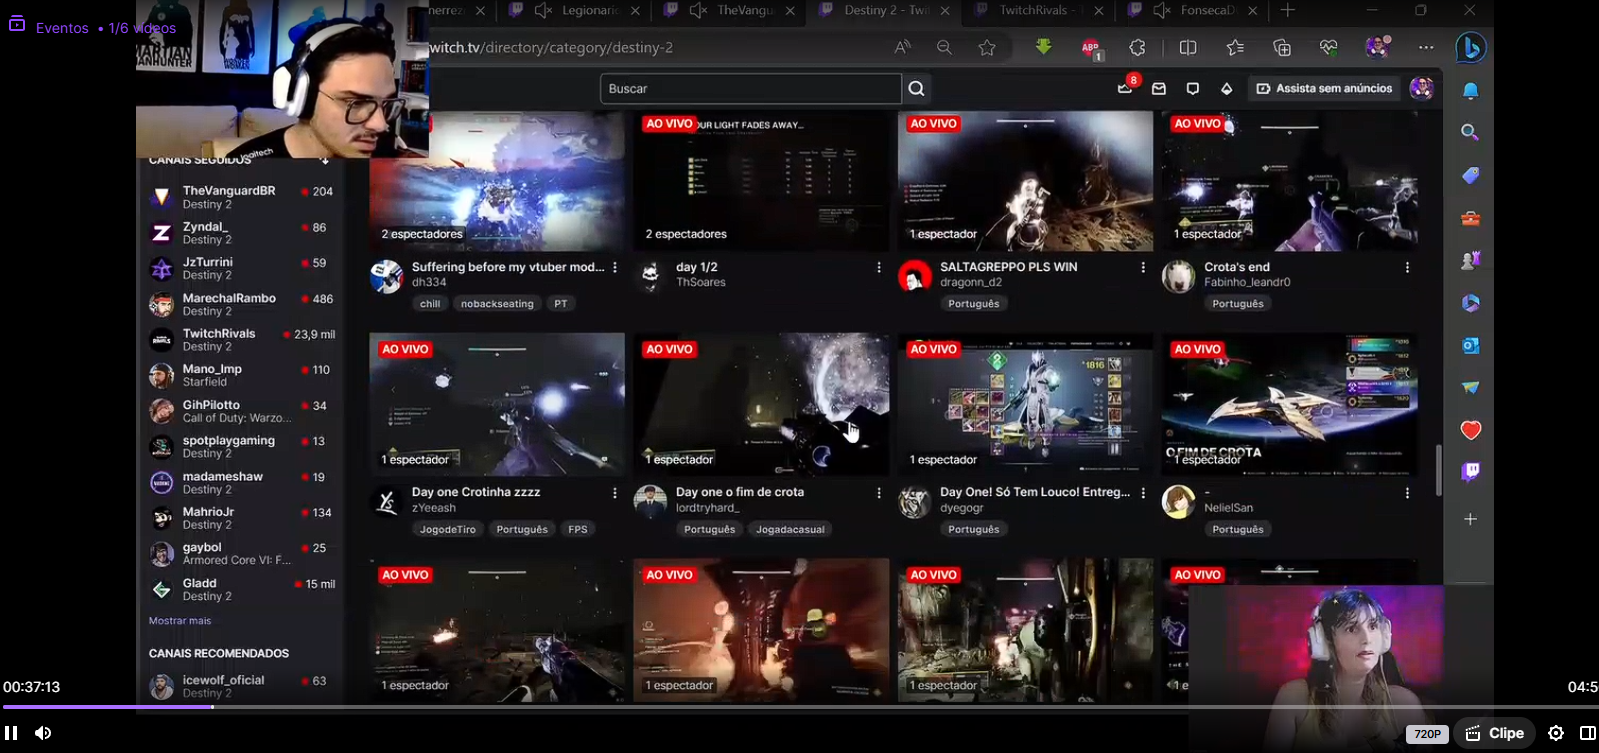The width and height of the screenshot is (1599, 753).
Task: Open options menu for 'Day one Crotinha zzzz' stream
Action: pos(615,493)
